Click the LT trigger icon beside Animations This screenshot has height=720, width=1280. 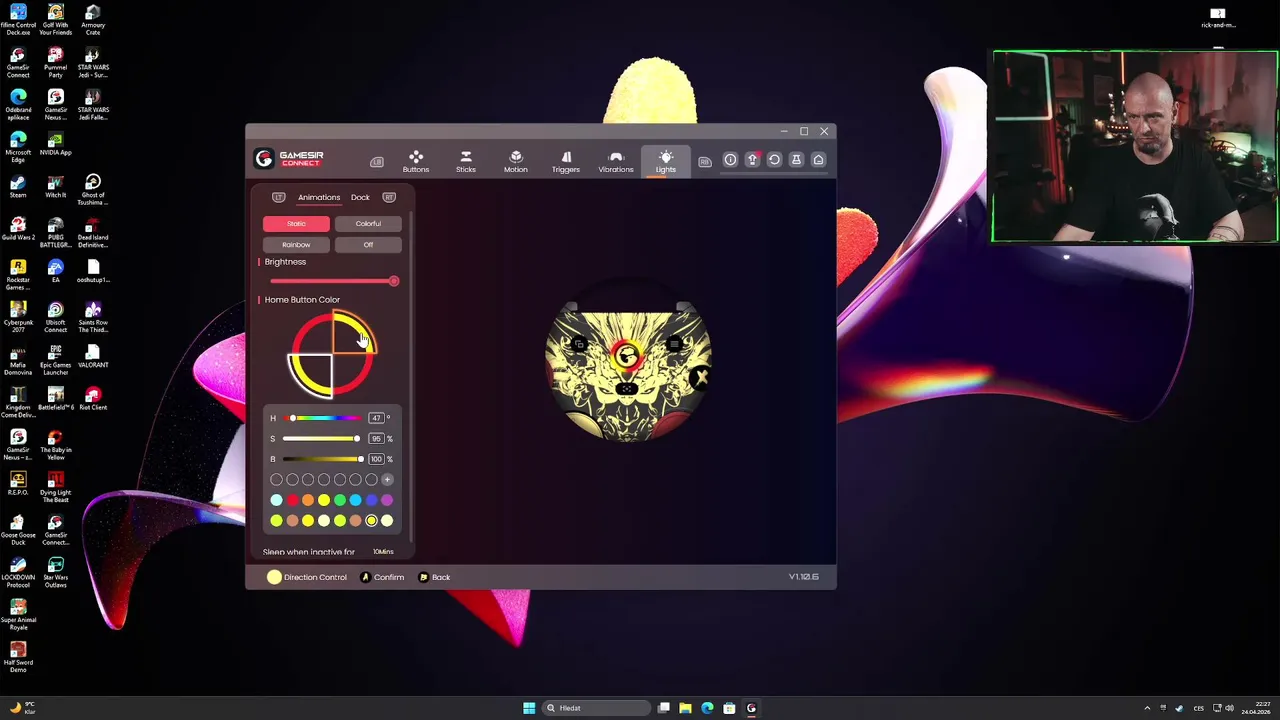pyautogui.click(x=279, y=197)
